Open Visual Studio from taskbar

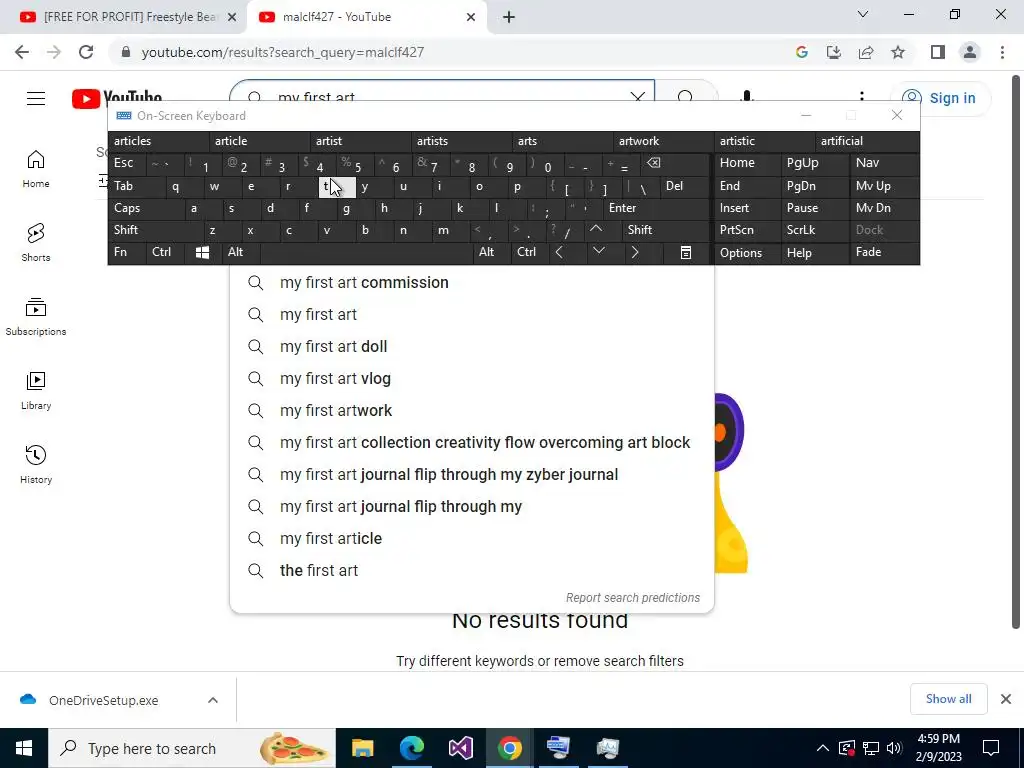click(460, 748)
